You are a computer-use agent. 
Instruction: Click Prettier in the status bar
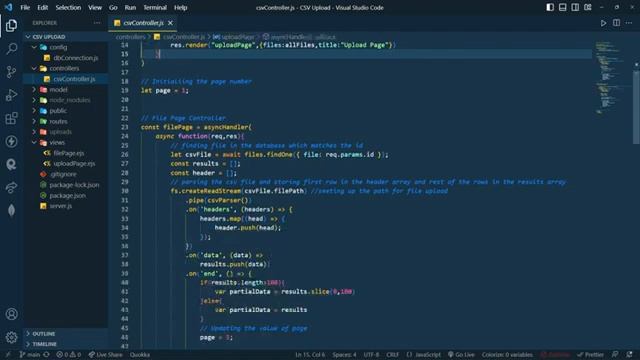pyautogui.click(x=590, y=355)
